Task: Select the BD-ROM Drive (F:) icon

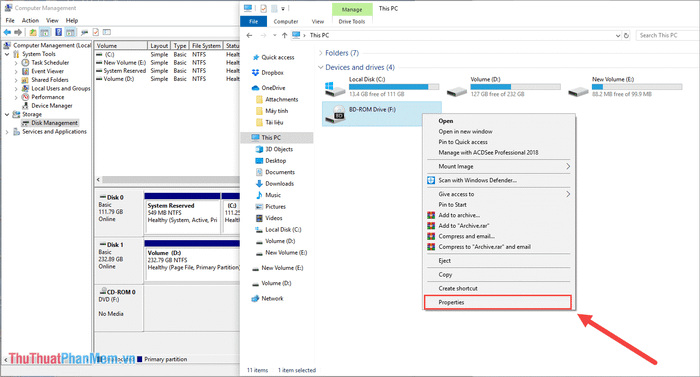Action: (335, 114)
